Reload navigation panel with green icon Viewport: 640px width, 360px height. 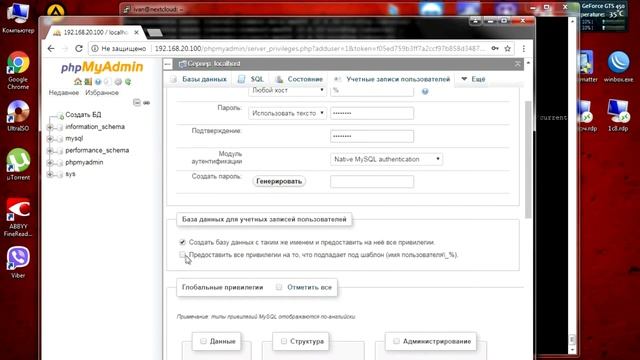point(128,82)
